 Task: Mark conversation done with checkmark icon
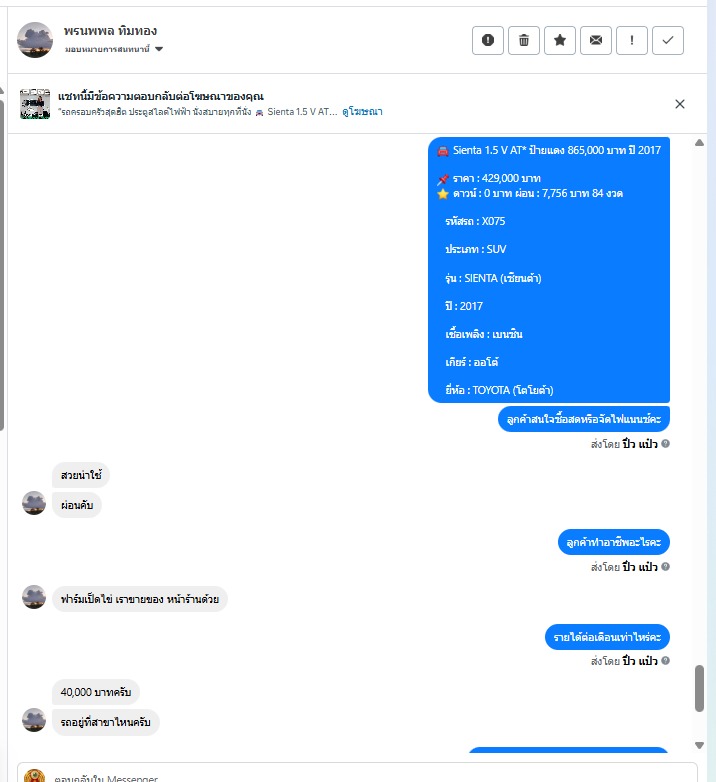click(668, 40)
